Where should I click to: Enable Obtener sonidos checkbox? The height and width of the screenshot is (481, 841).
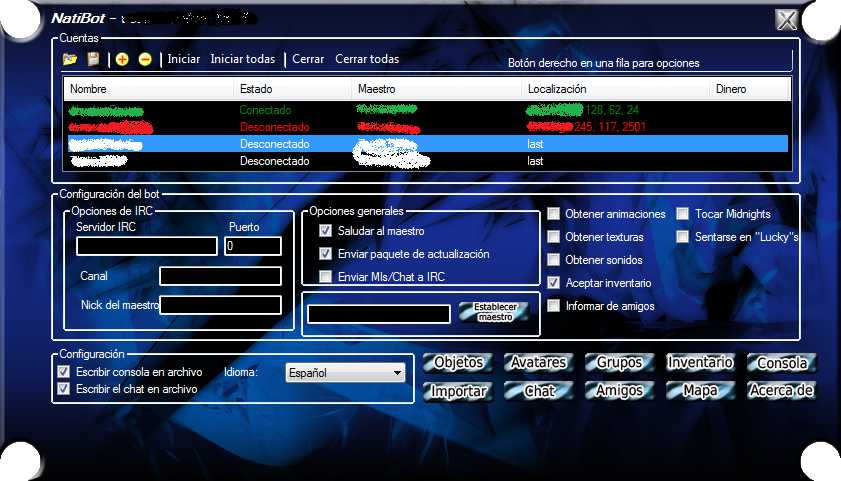tap(554, 260)
